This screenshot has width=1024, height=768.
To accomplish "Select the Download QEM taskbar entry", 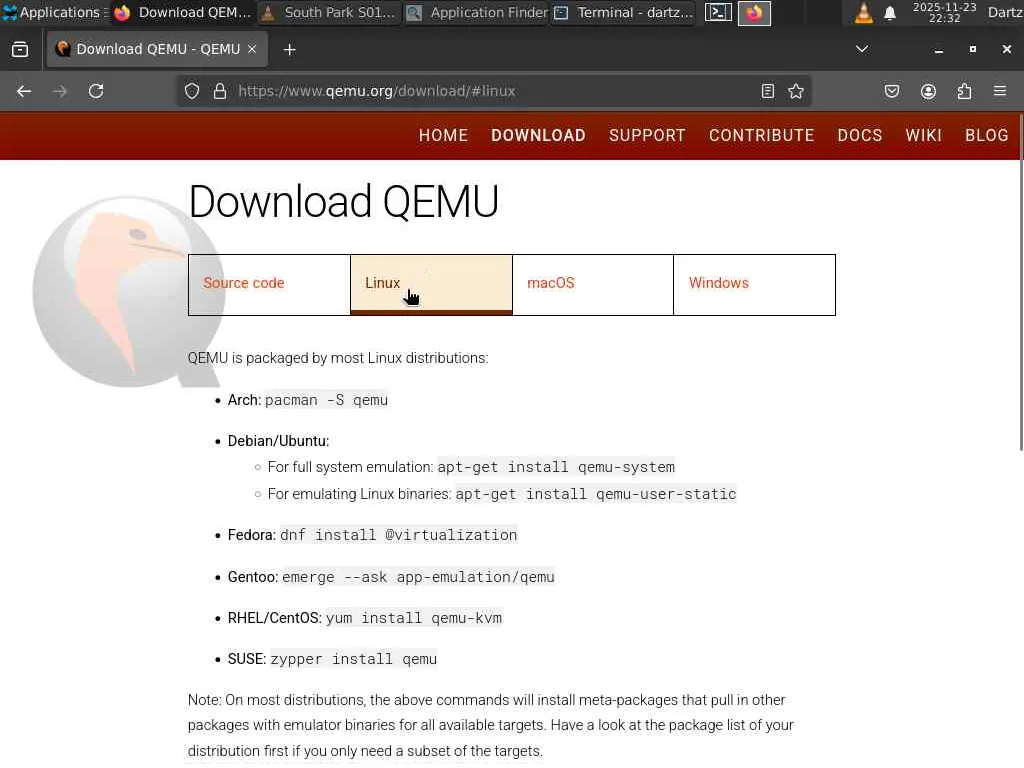I will (x=183, y=12).
